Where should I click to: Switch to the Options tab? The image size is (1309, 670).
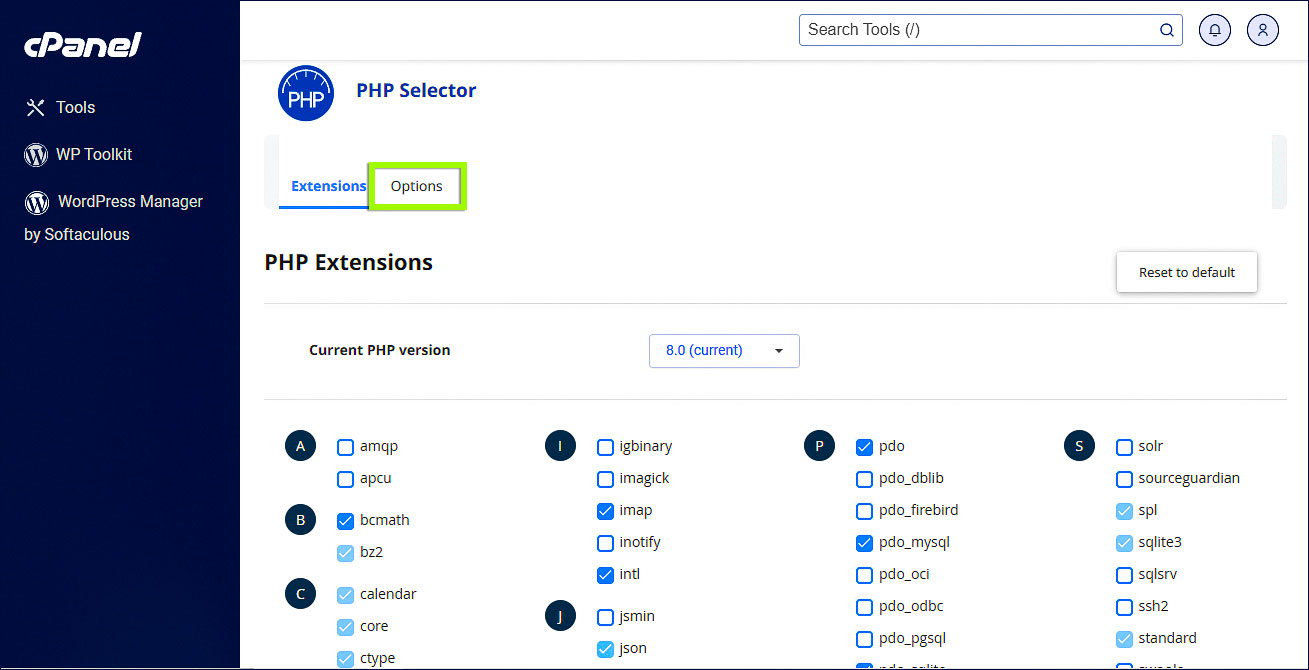(416, 186)
